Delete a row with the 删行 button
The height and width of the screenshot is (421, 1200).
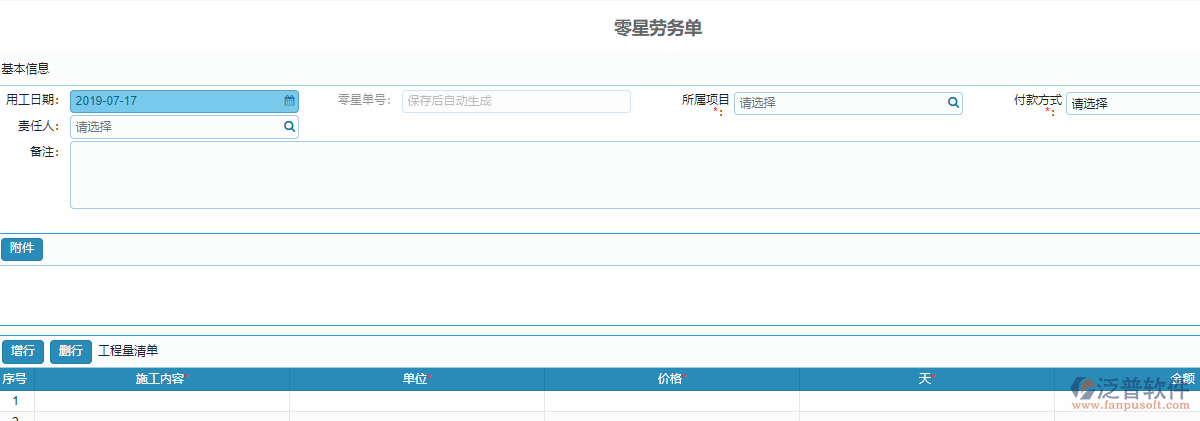click(71, 351)
